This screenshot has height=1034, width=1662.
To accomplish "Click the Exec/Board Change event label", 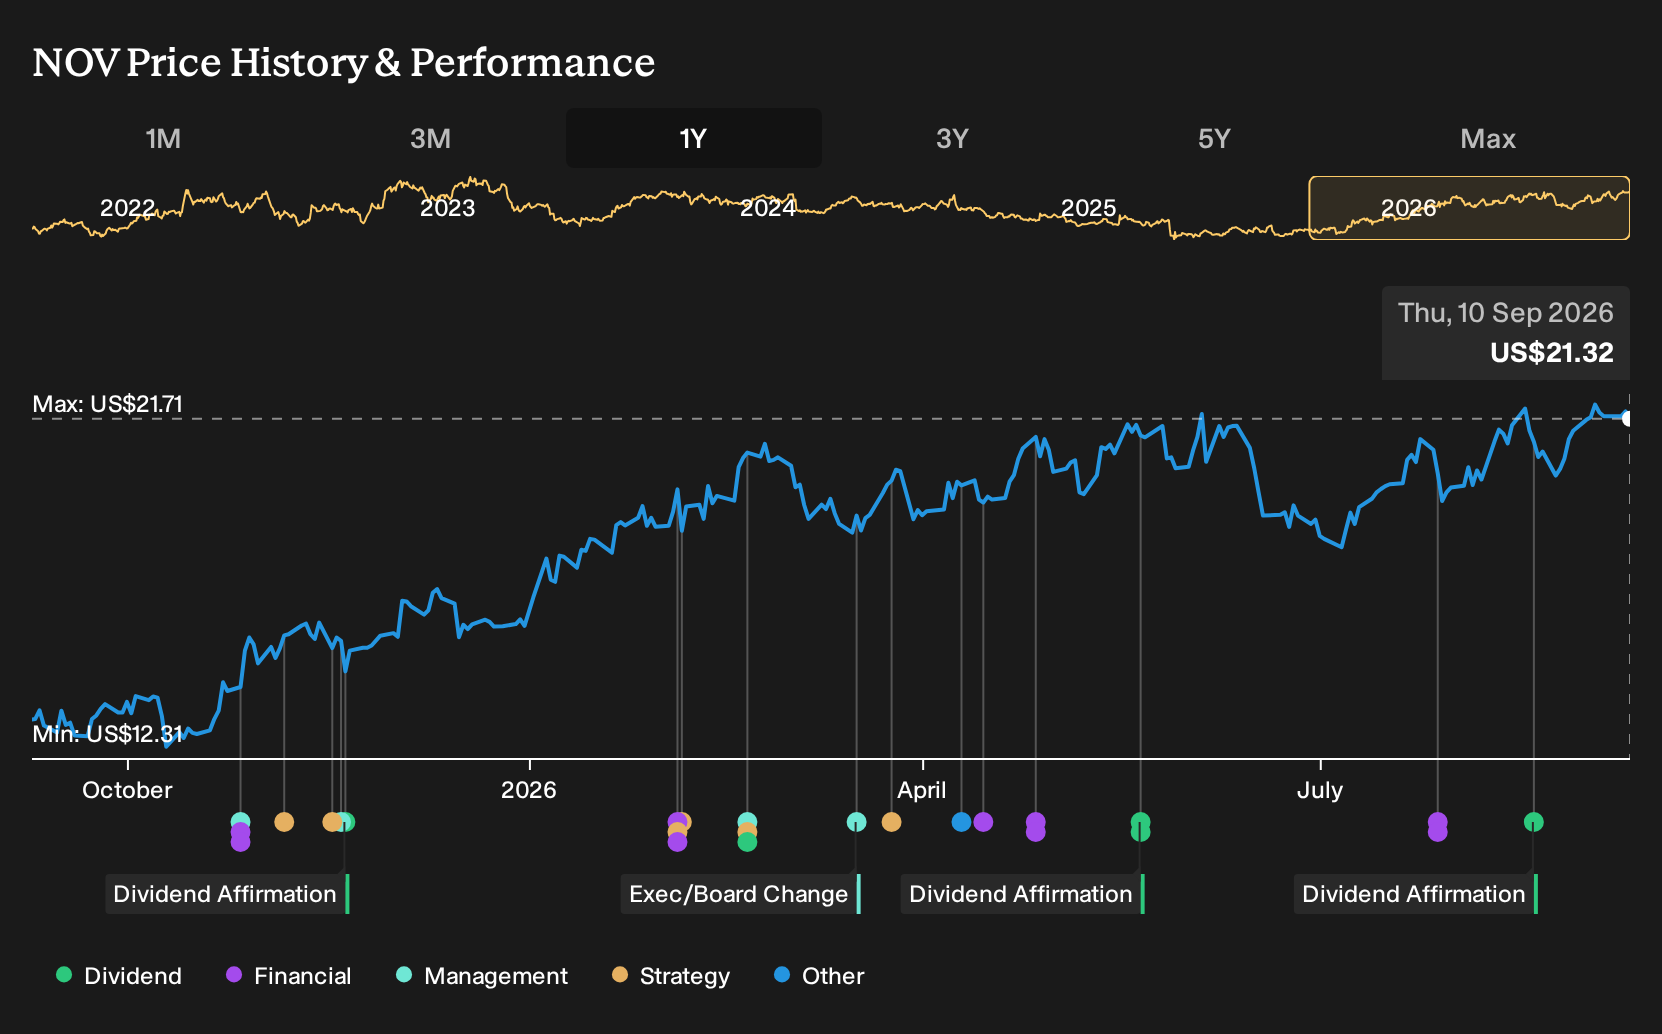I will 739,894.
